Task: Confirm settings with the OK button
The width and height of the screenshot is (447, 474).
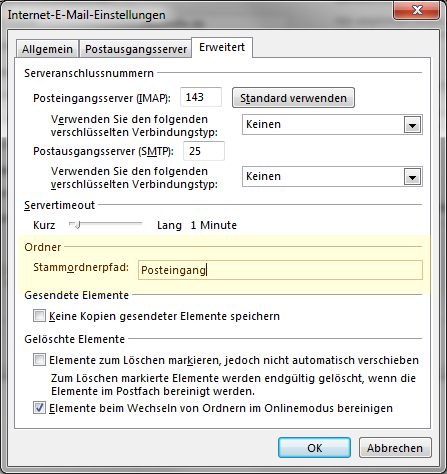Action: coord(314,448)
